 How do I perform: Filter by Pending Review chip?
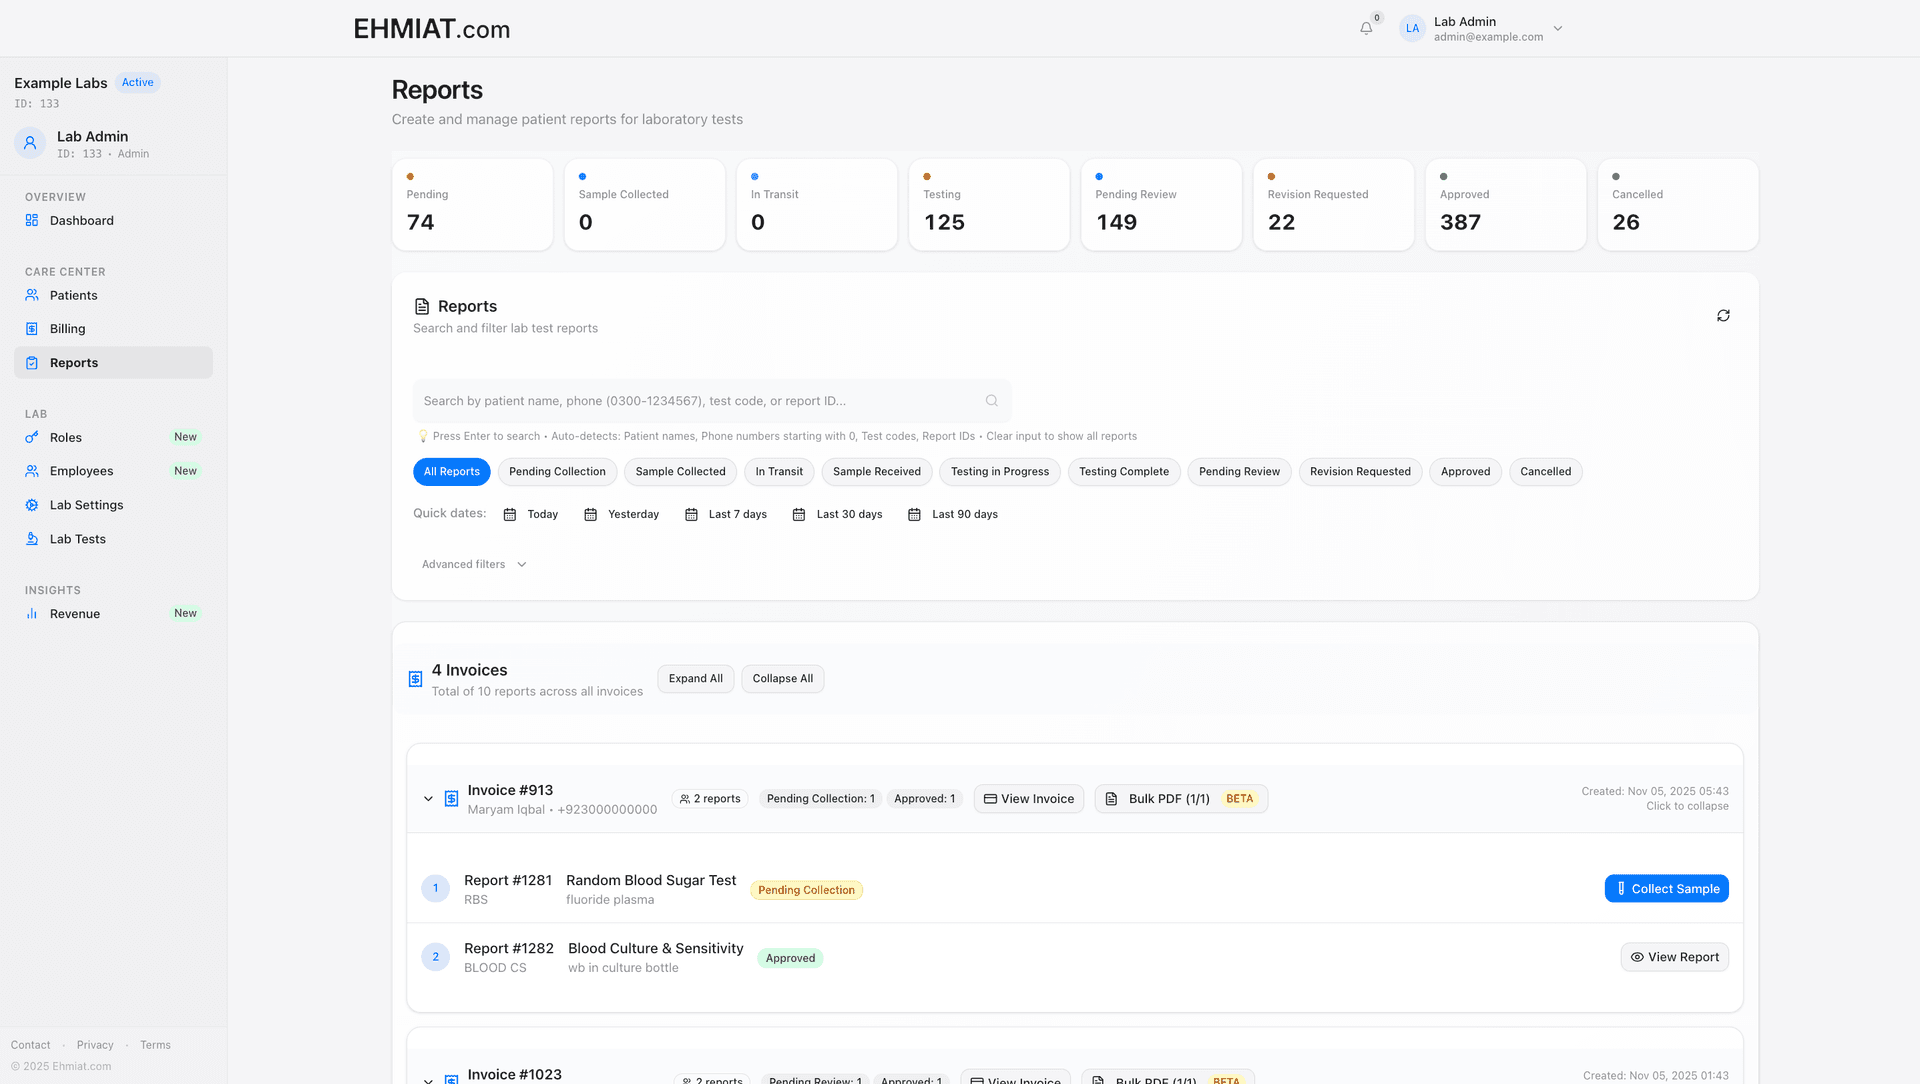click(1240, 472)
